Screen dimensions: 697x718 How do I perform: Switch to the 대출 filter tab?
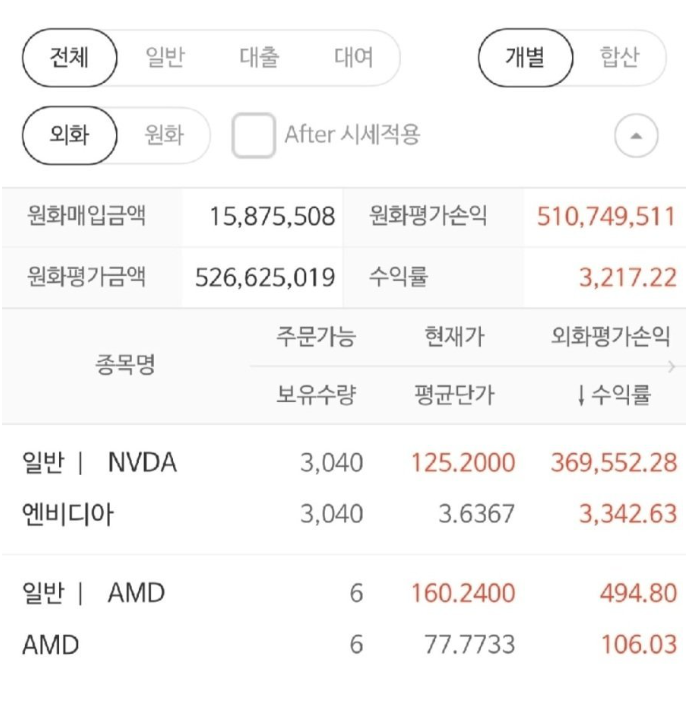[260, 58]
